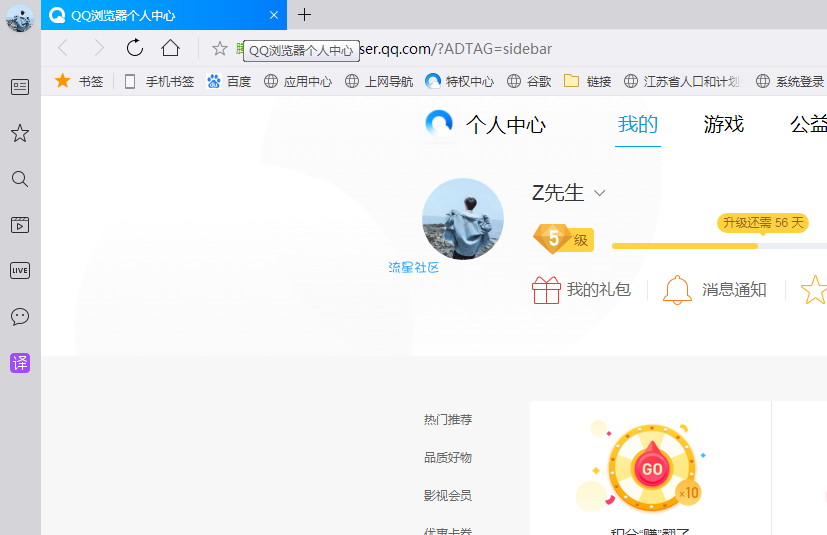
Task: Open the 特权中心 bookmark
Action: (x=459, y=81)
